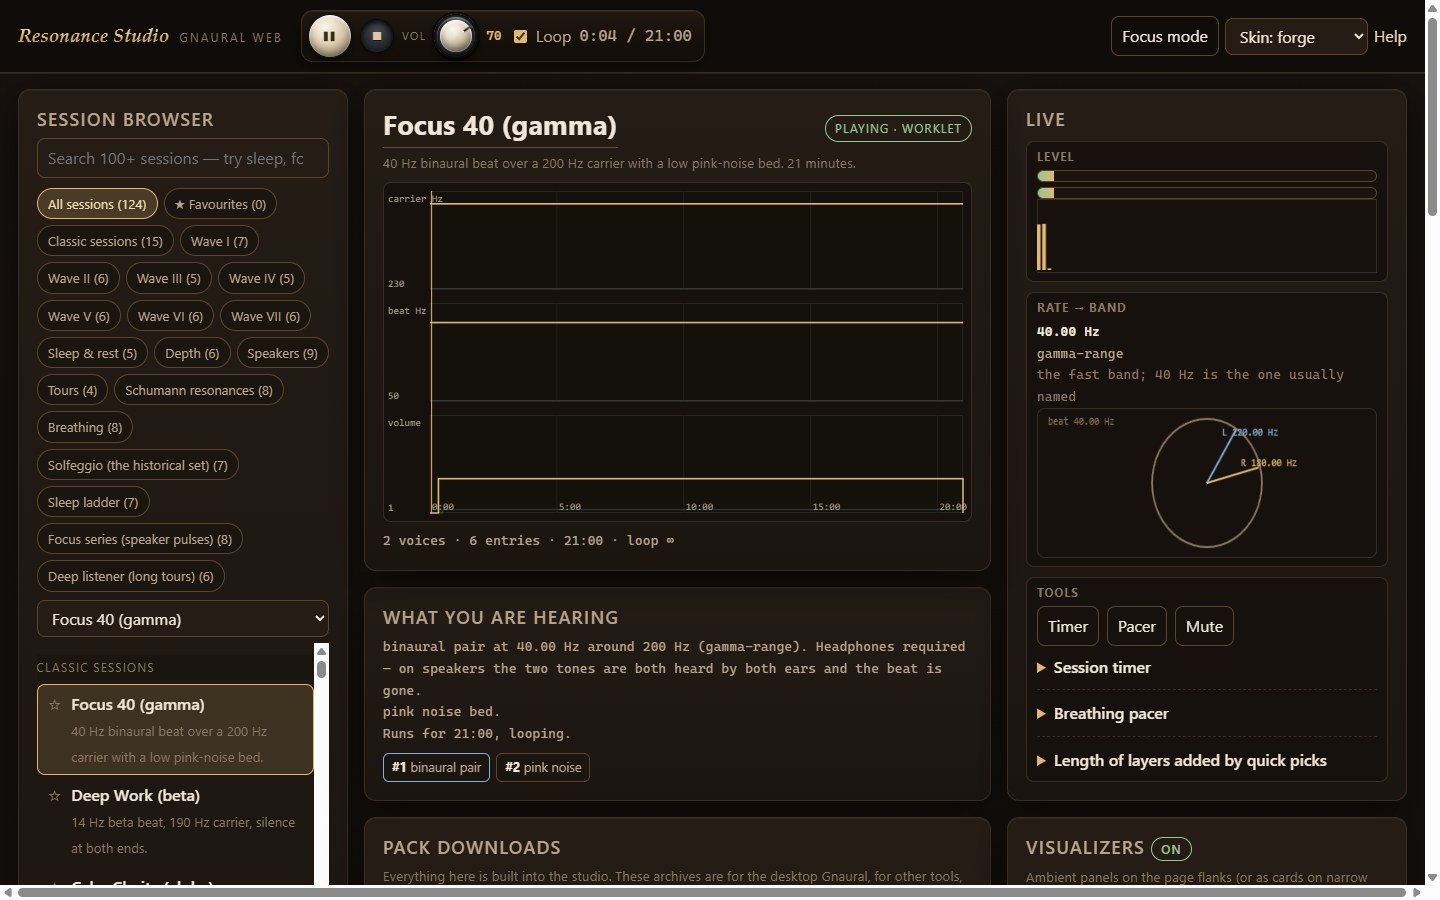This screenshot has height=900, width=1440.
Task: Toggle the Visualizers ON switch
Action: click(x=1171, y=849)
